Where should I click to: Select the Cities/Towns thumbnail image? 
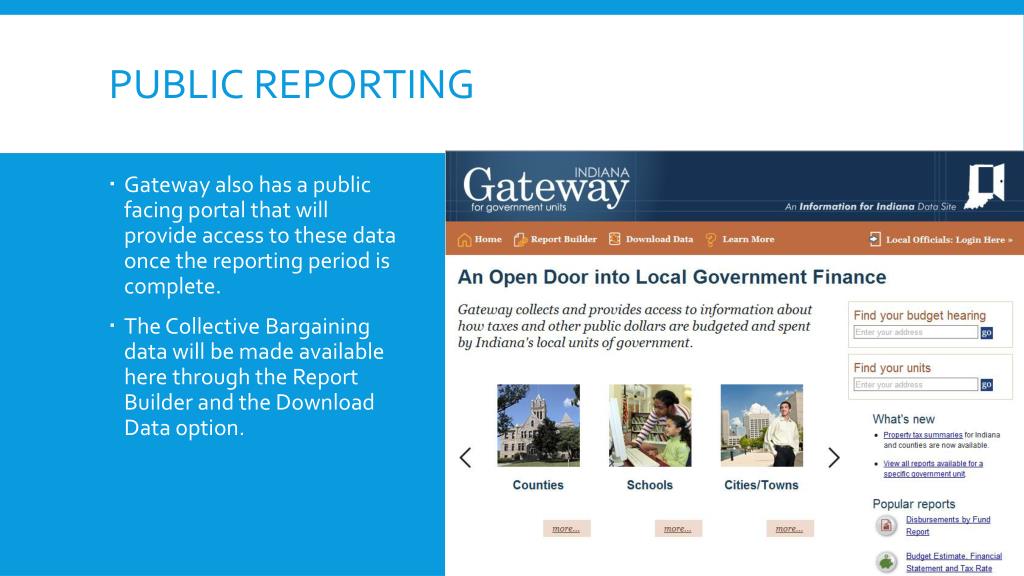pos(761,425)
